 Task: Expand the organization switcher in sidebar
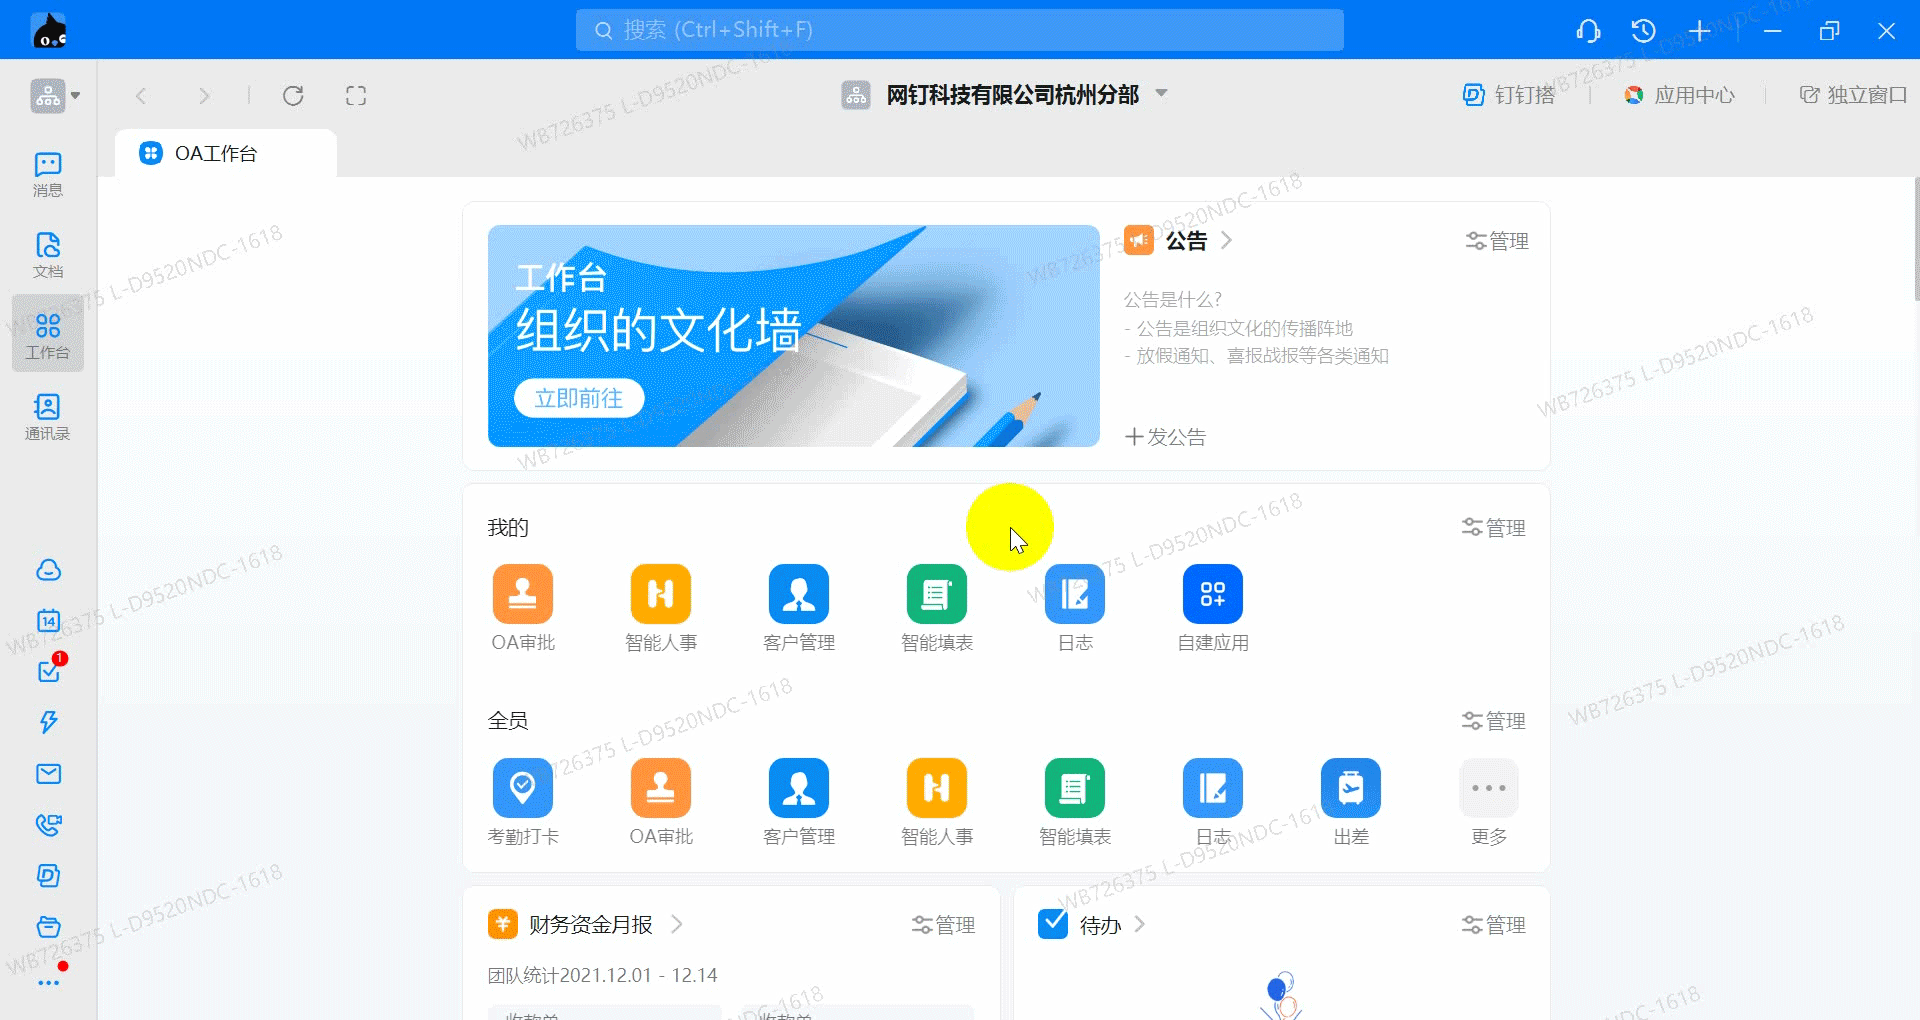54,96
